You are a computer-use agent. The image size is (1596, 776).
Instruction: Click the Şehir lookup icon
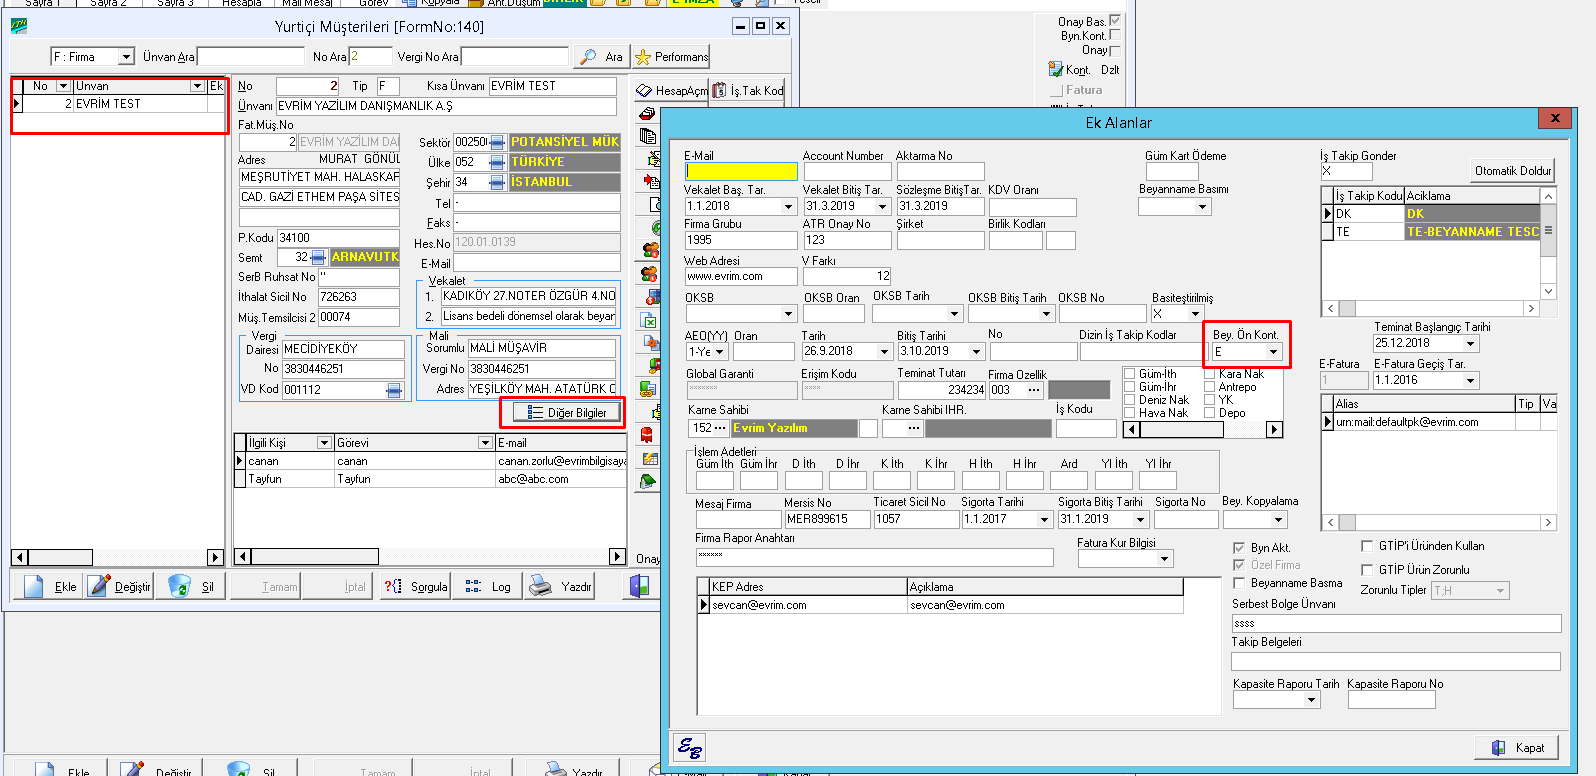pos(497,182)
